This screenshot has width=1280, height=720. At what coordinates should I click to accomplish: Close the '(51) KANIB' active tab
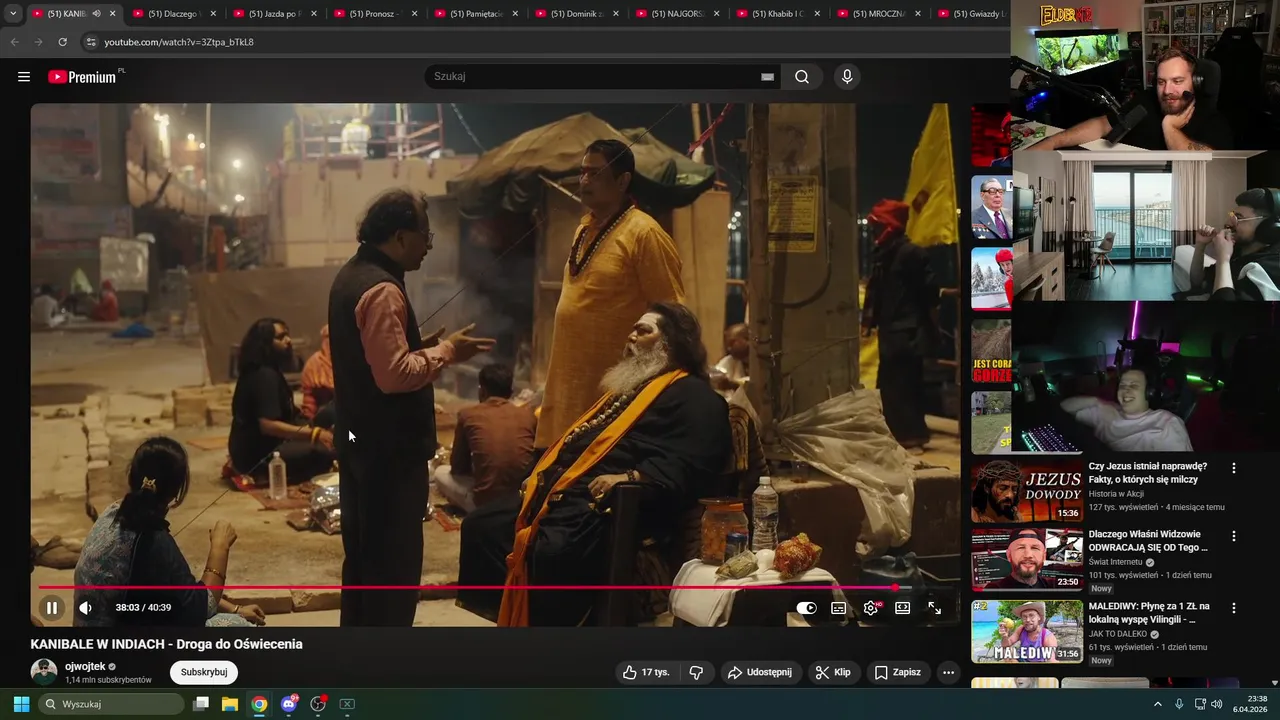coord(112,14)
